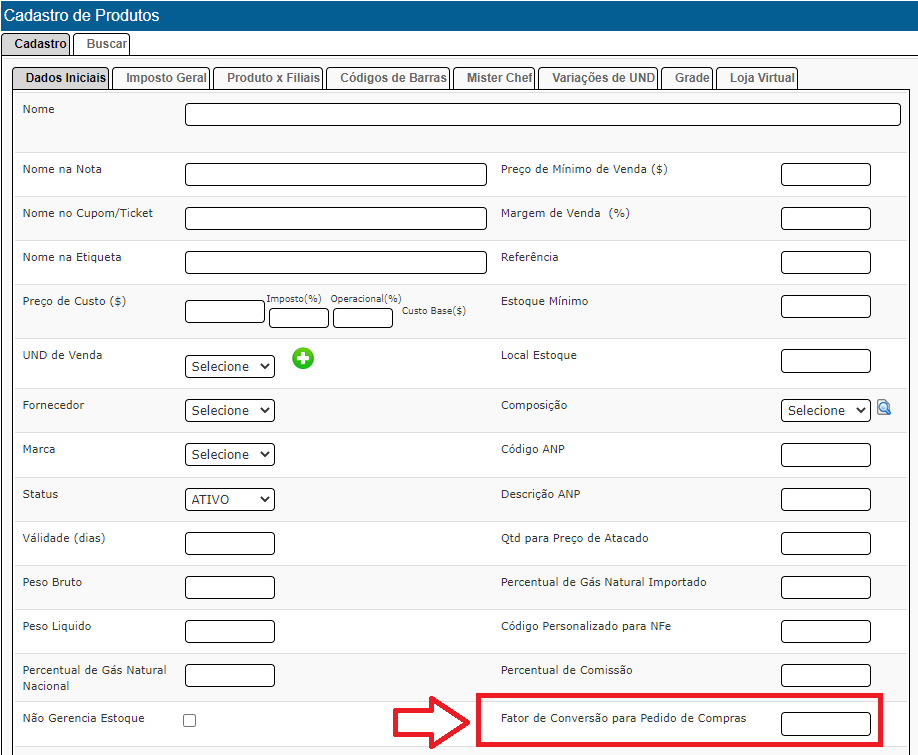The height and width of the screenshot is (755, 918).
Task: Click the Nome input field
Action: coord(542,115)
